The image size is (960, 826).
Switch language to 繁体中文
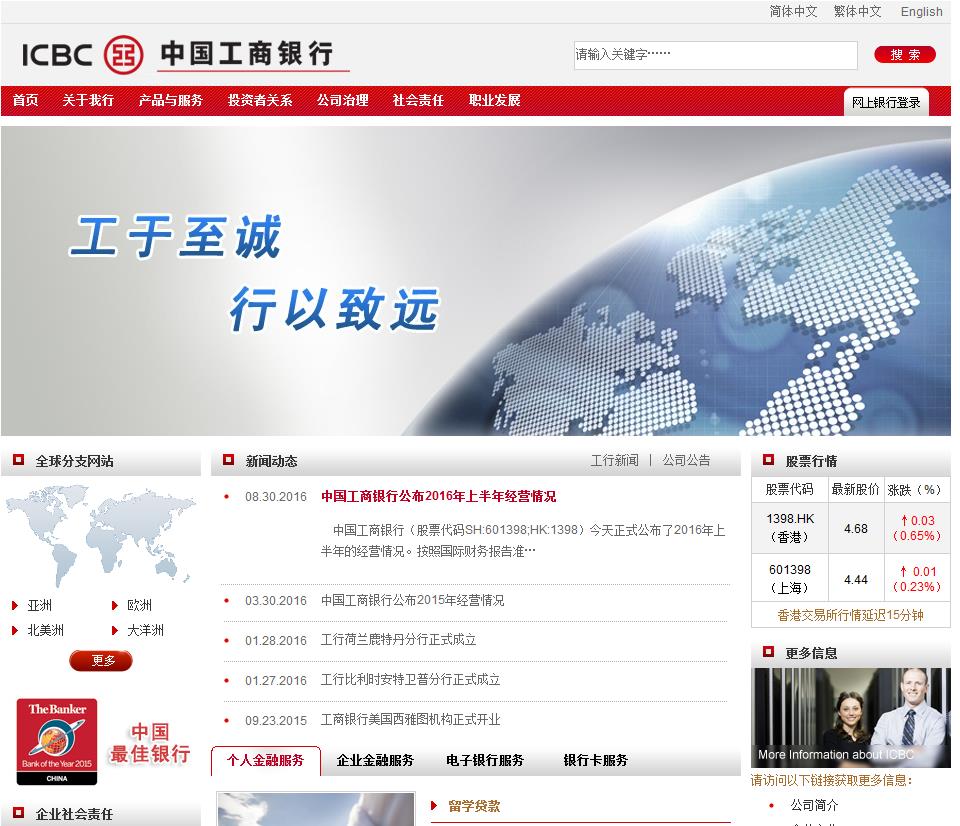click(858, 12)
